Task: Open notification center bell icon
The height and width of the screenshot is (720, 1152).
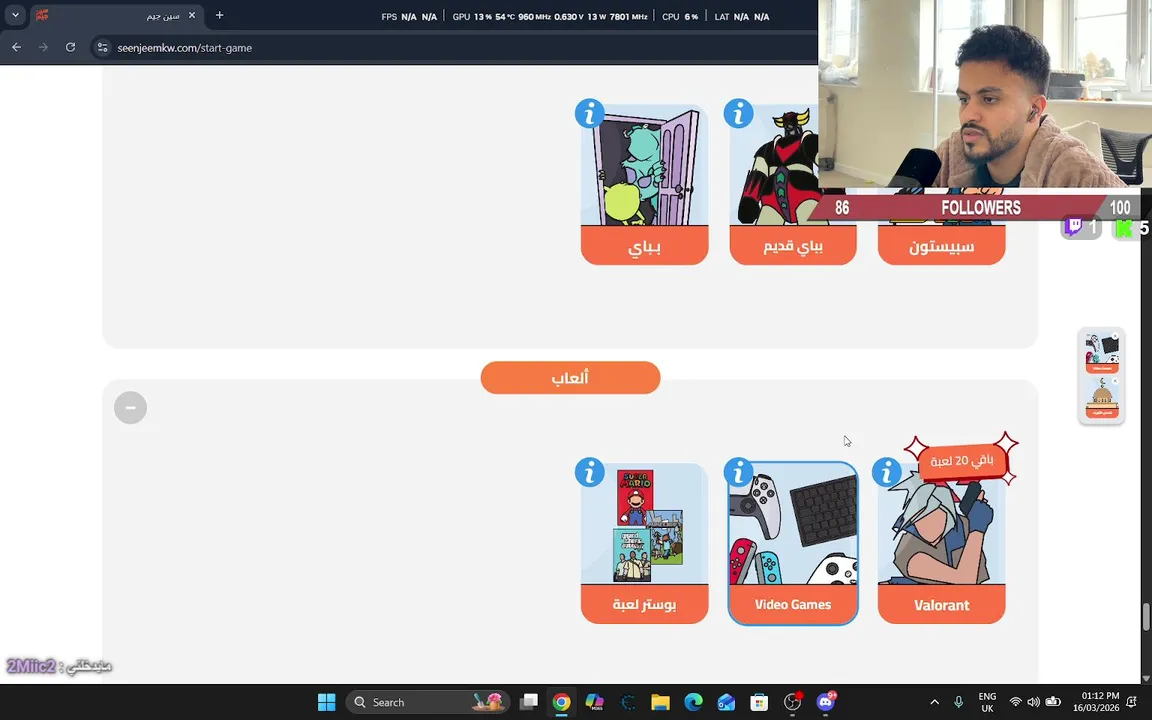Action: tap(1132, 702)
